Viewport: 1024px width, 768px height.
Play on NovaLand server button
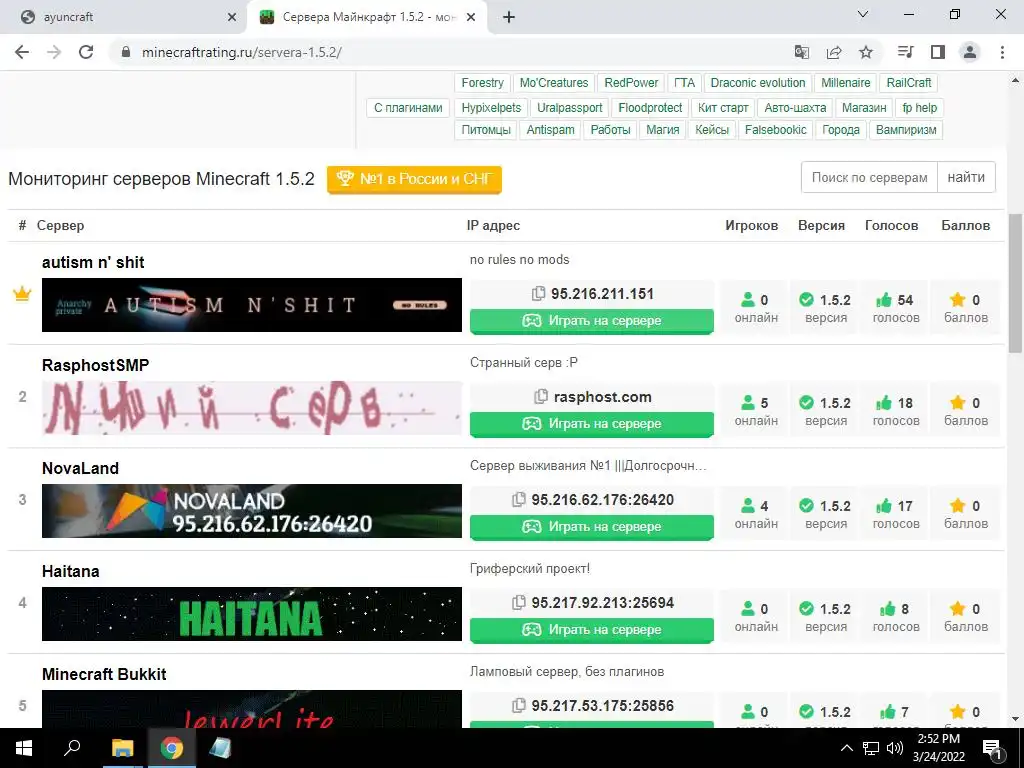(x=592, y=527)
